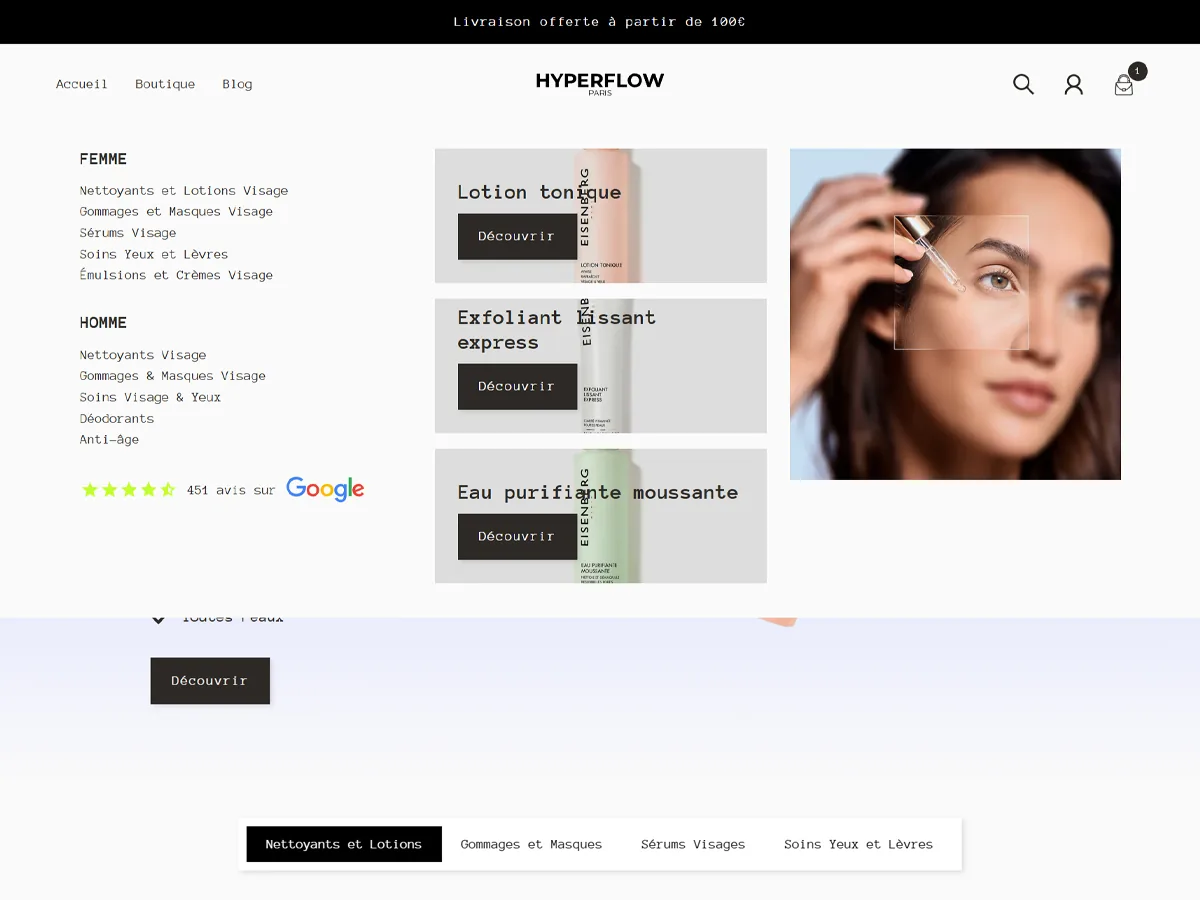Open Gommages et Masques Visage link
1200x900 pixels.
(x=176, y=211)
